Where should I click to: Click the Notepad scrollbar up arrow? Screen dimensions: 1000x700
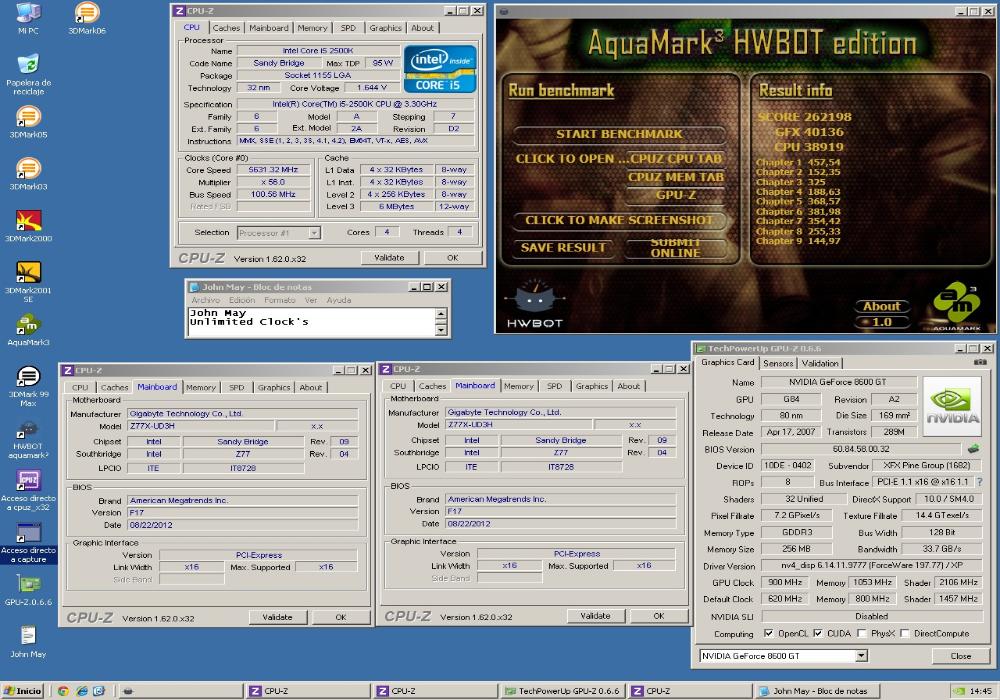tap(441, 313)
